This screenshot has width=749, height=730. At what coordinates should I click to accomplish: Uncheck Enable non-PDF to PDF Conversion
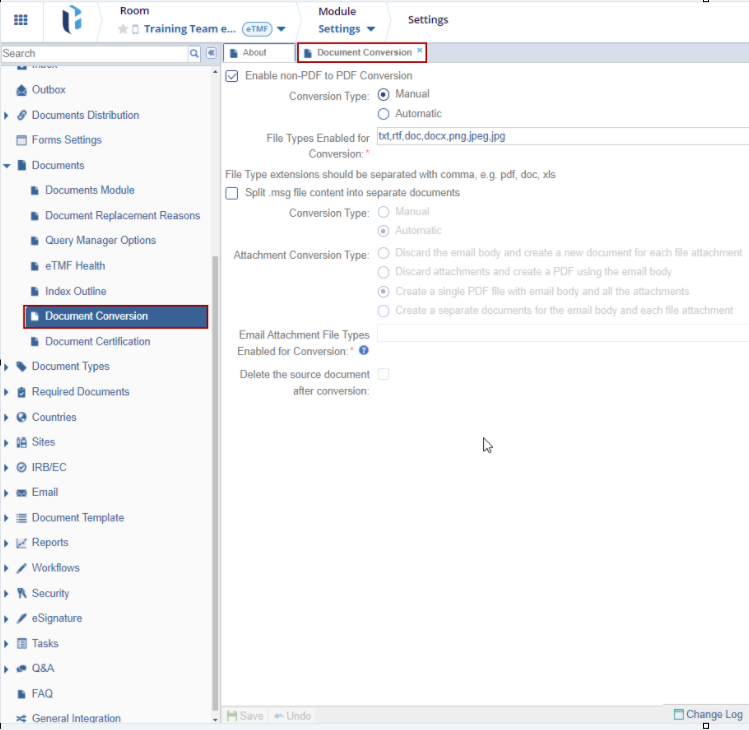(x=232, y=76)
